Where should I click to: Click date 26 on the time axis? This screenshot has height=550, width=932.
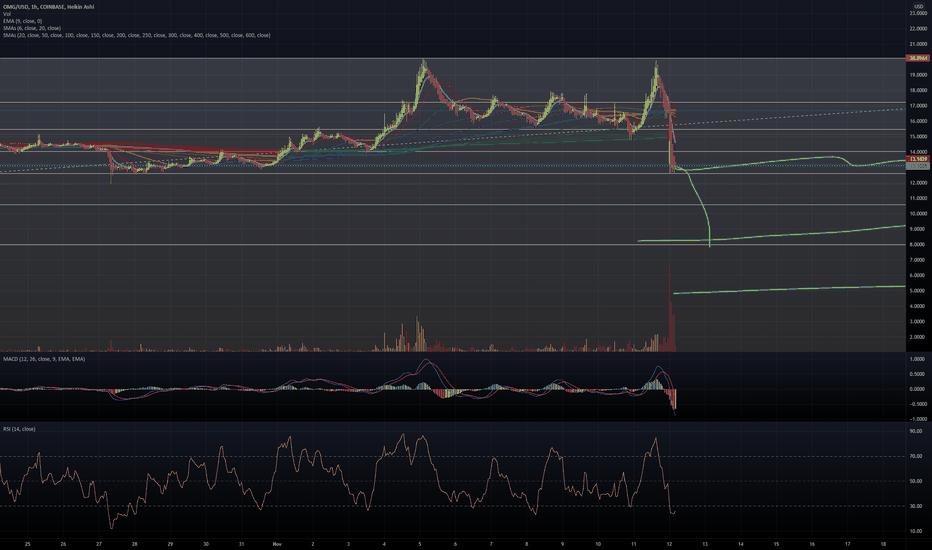point(64,544)
